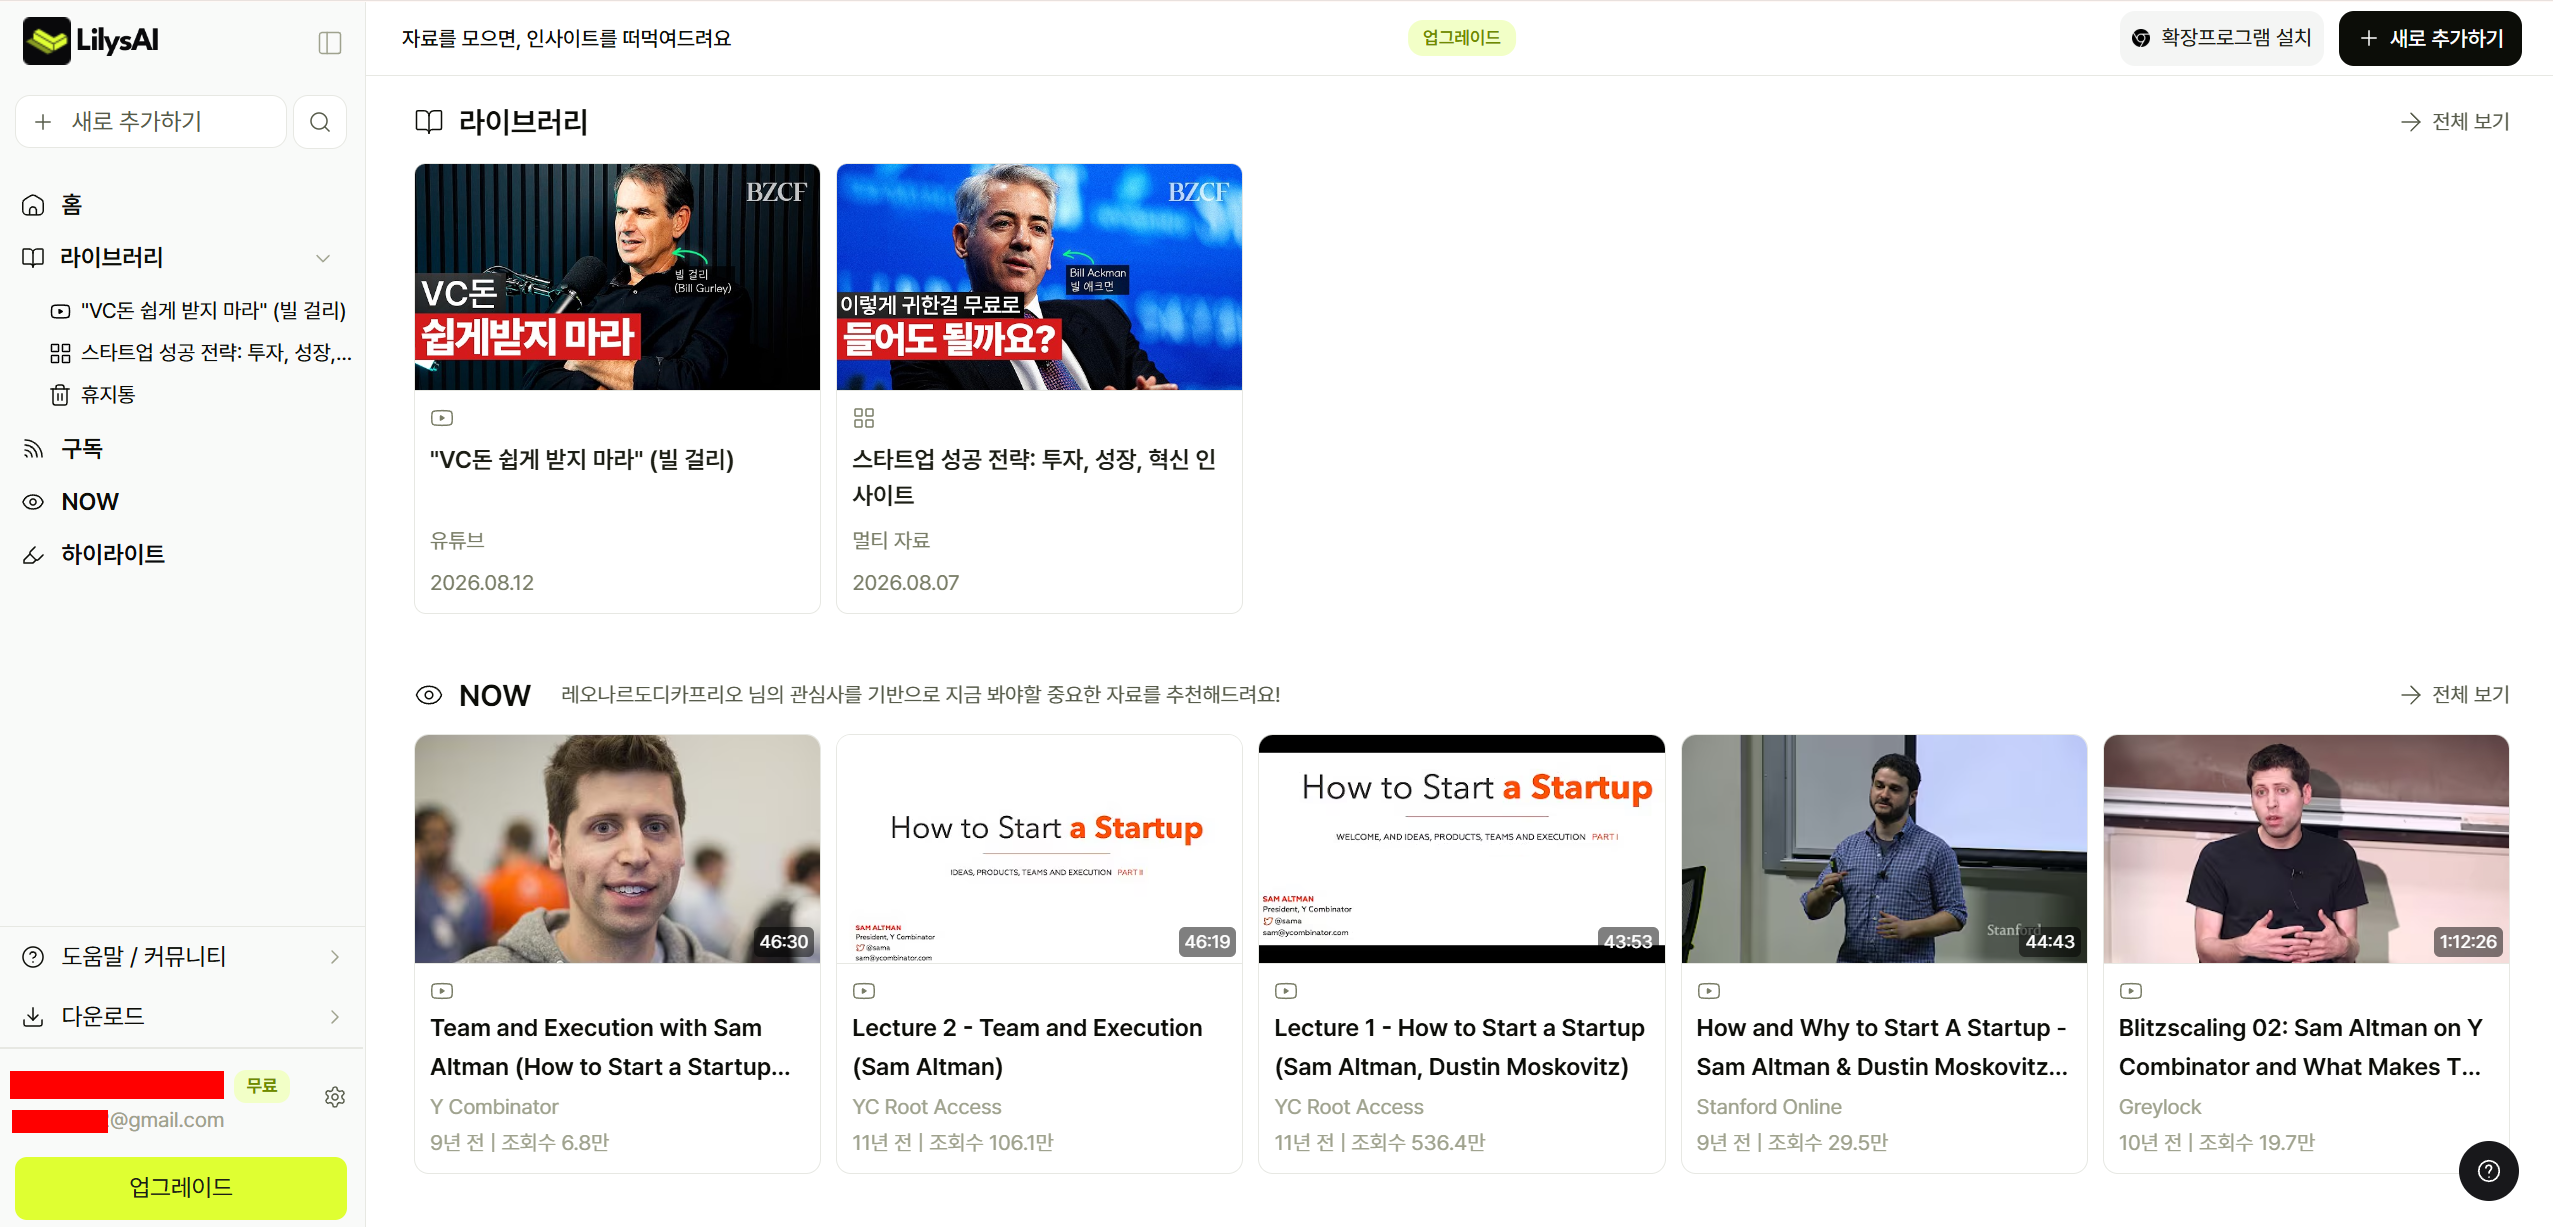The width and height of the screenshot is (2553, 1227).
Task: Click '9년 전 | 조회수 6.8만' text
Action: (x=519, y=1142)
